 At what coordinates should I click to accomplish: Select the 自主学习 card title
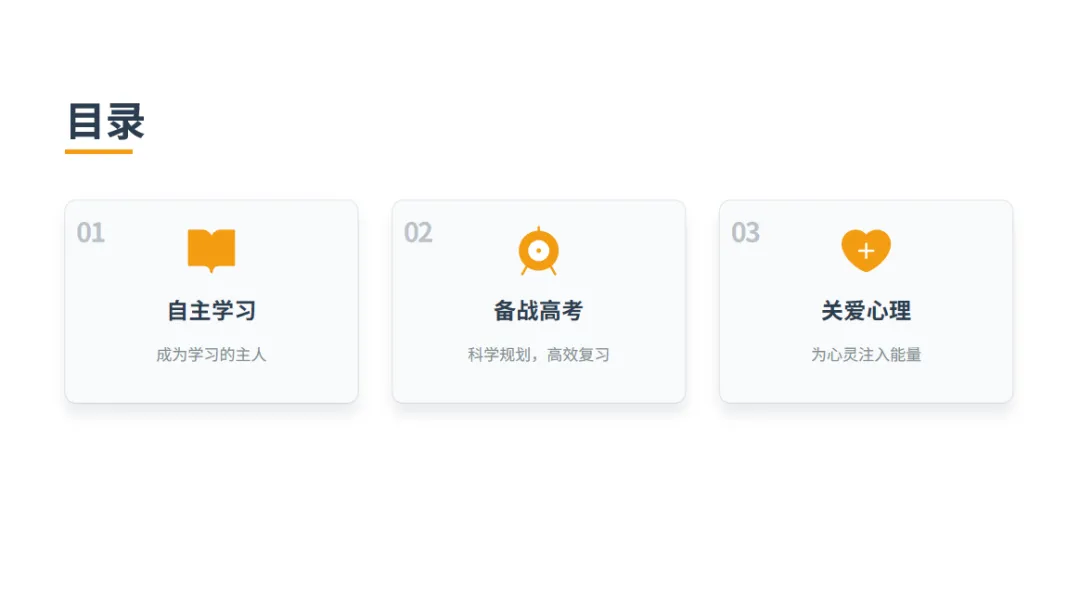[x=211, y=311]
